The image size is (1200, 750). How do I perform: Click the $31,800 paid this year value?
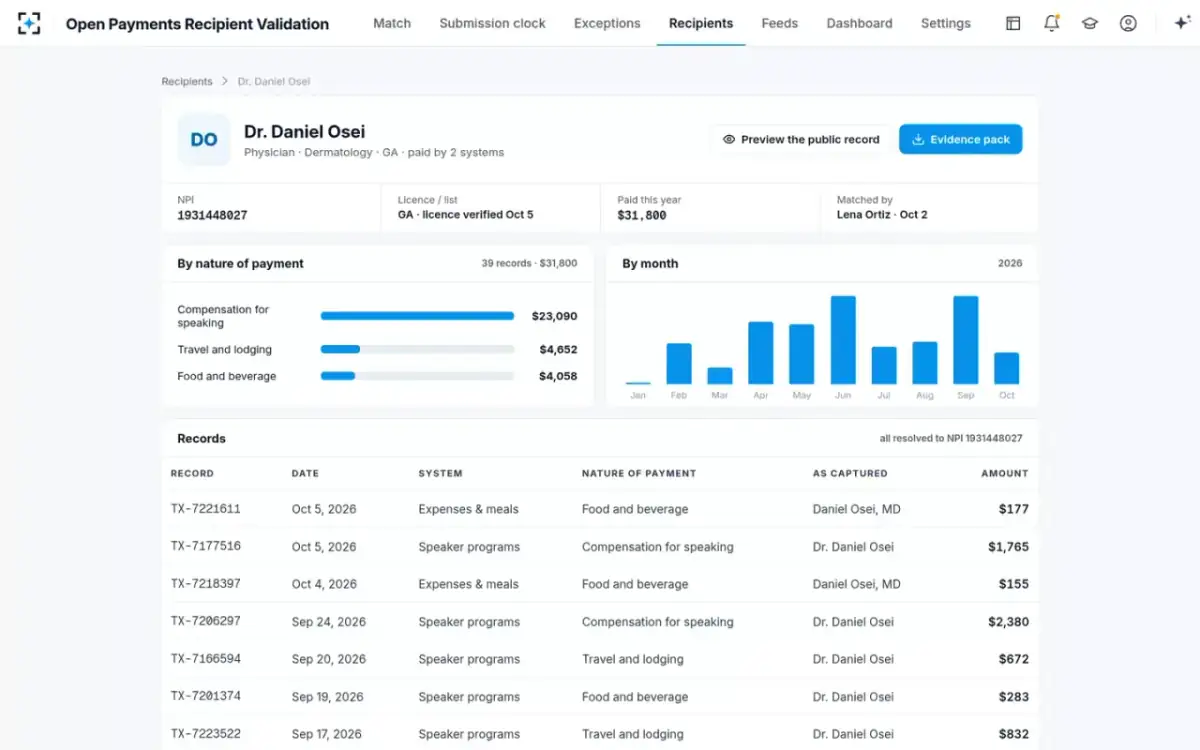[642, 215]
